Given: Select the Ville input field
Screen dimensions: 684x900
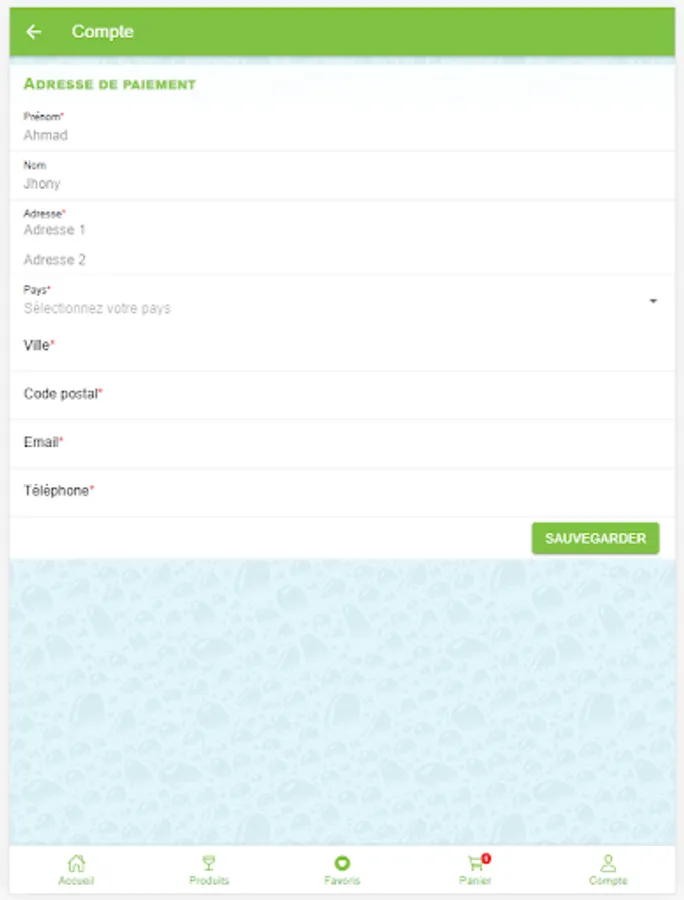Looking at the screenshot, I should point(341,346).
